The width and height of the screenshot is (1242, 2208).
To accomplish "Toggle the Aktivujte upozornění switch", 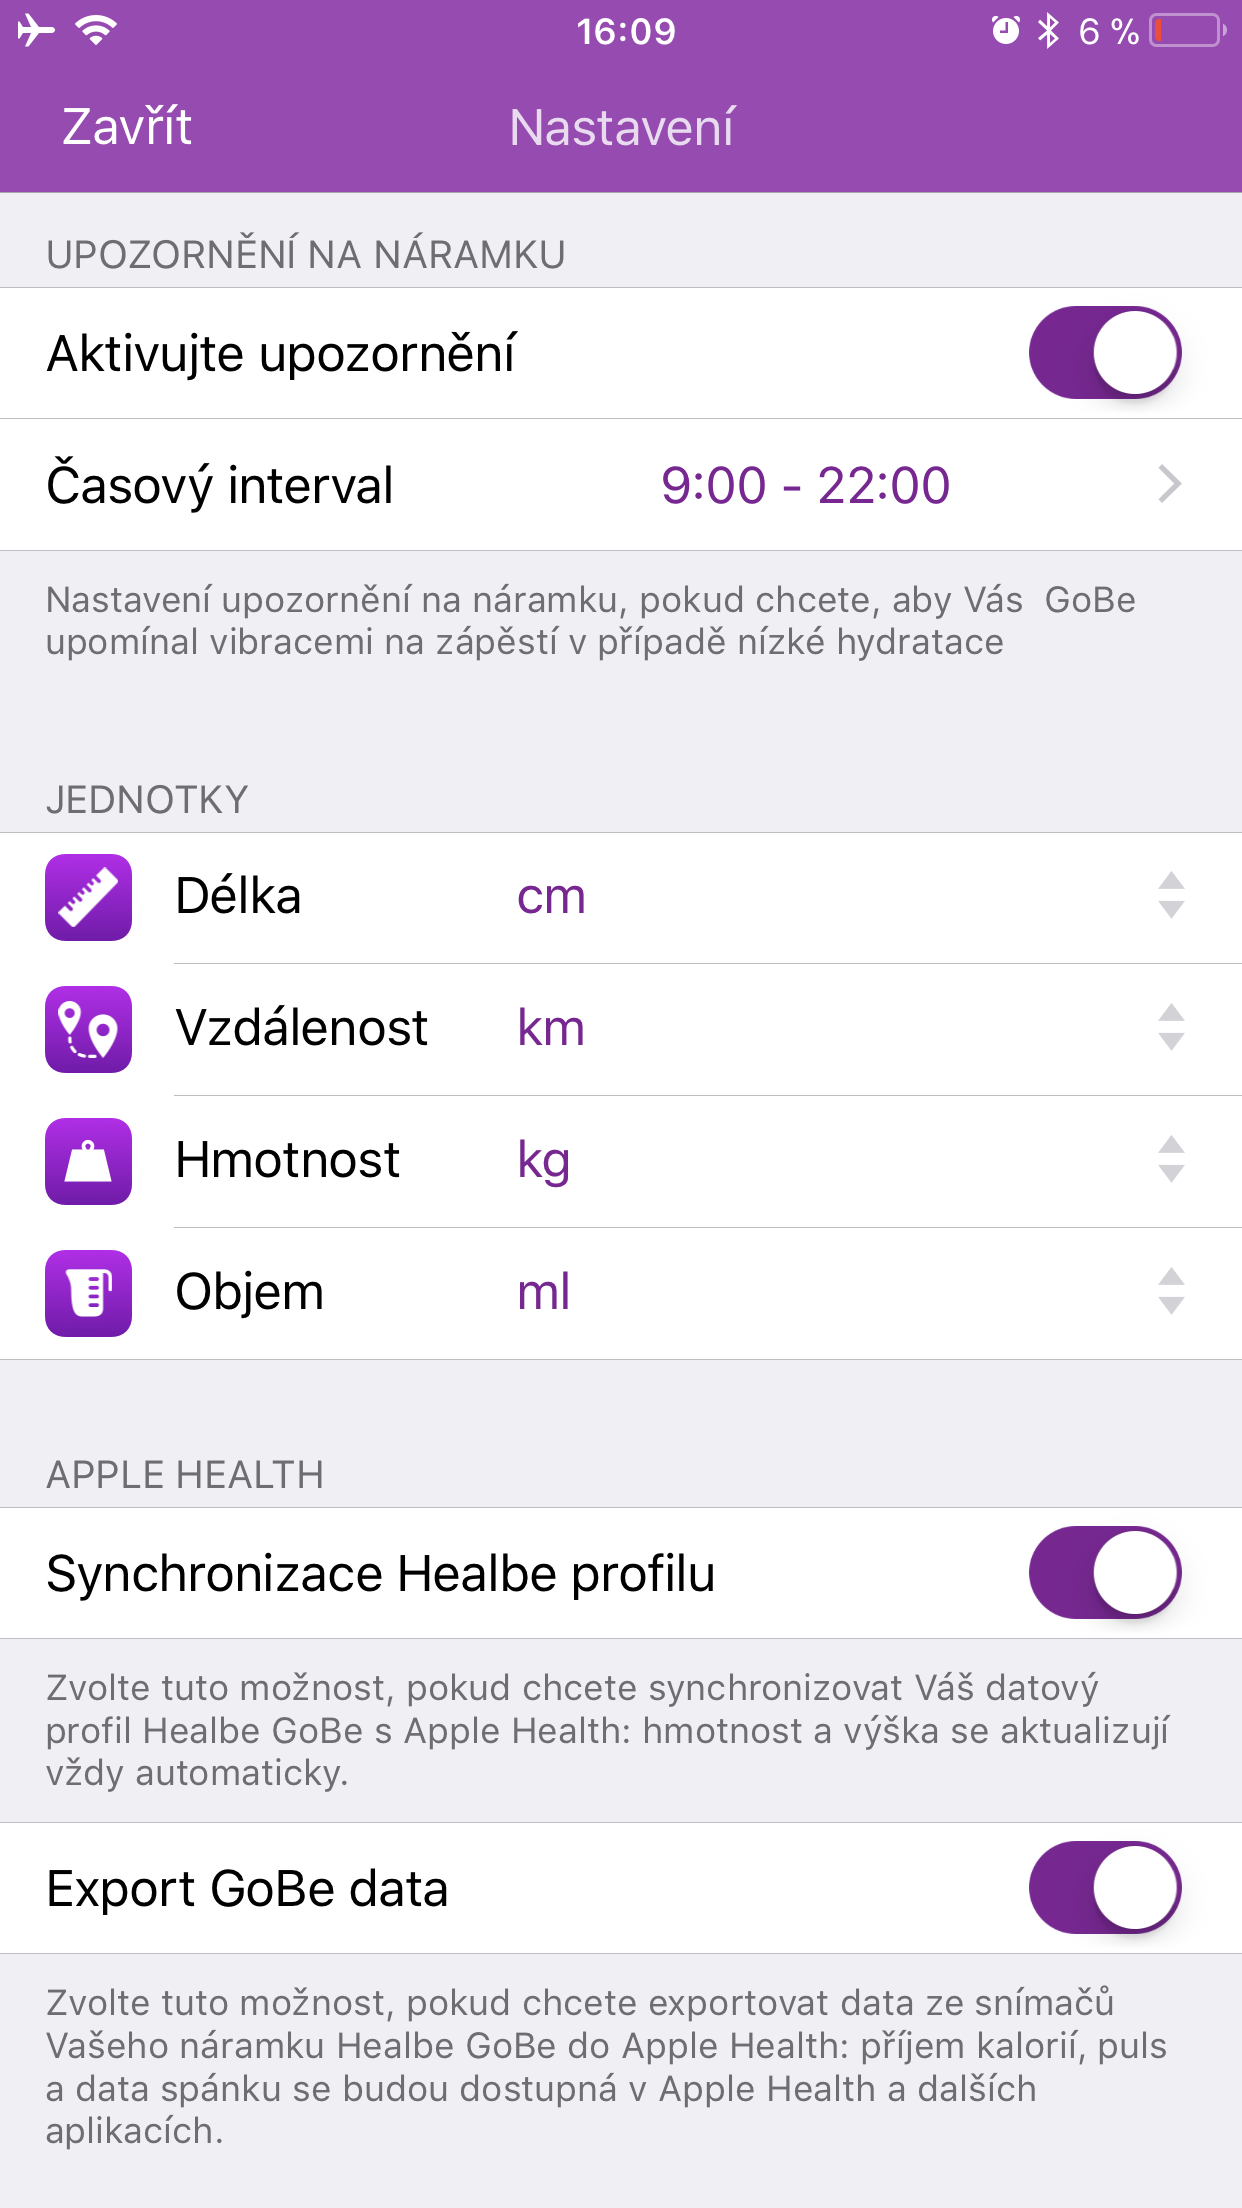I will tap(1104, 353).
